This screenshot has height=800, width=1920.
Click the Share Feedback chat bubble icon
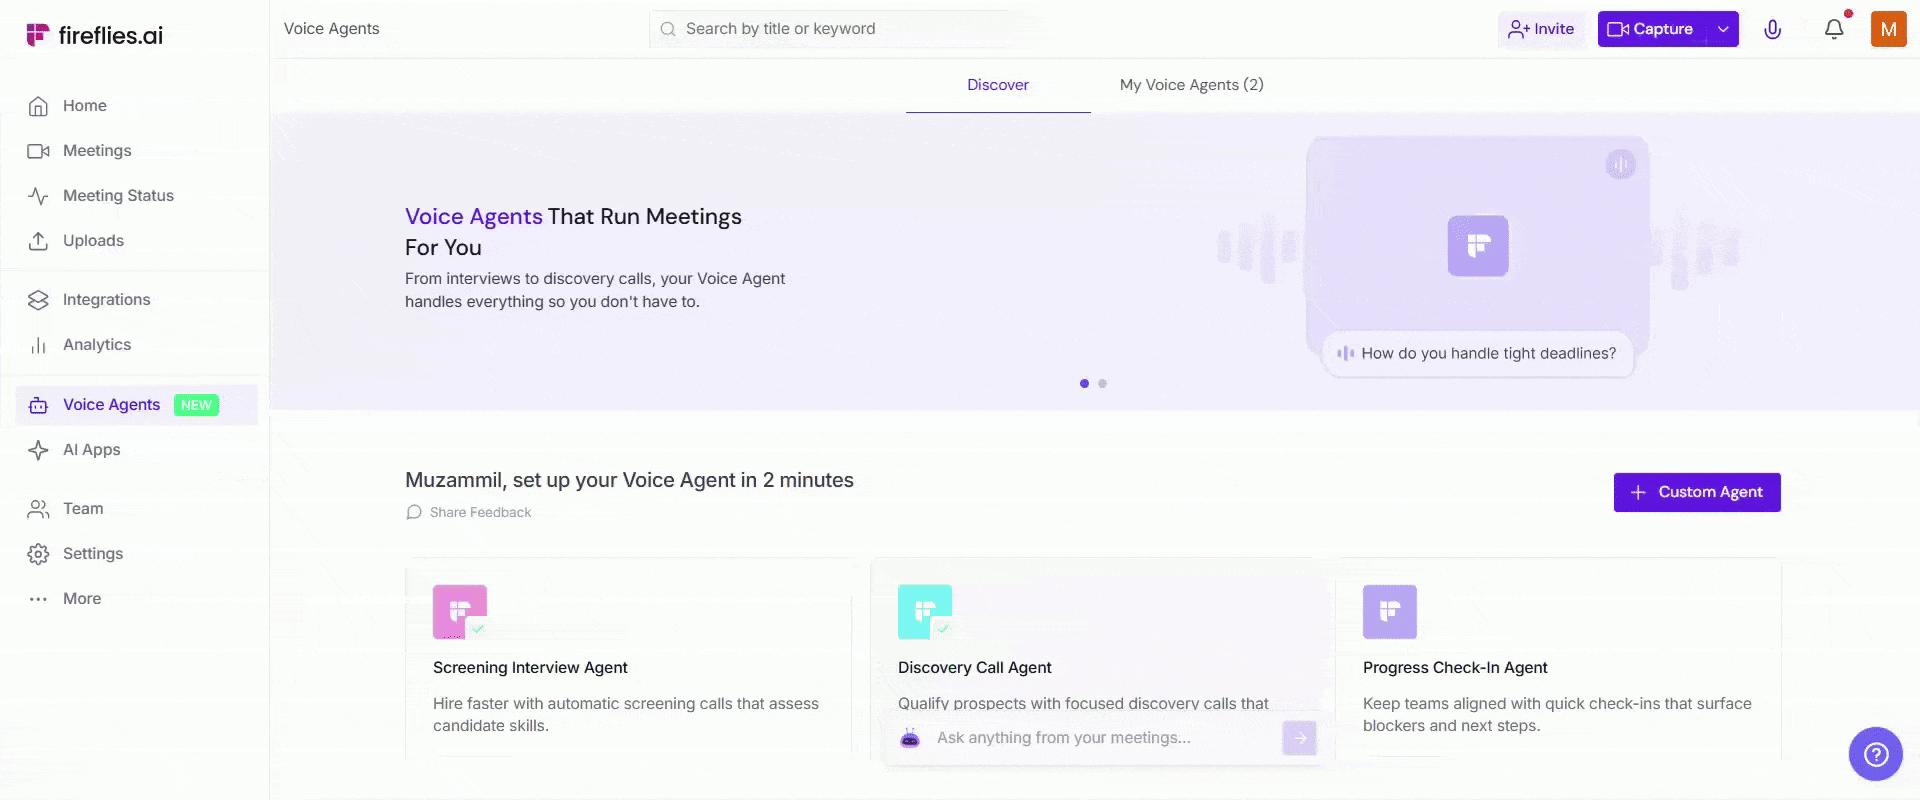tap(413, 512)
